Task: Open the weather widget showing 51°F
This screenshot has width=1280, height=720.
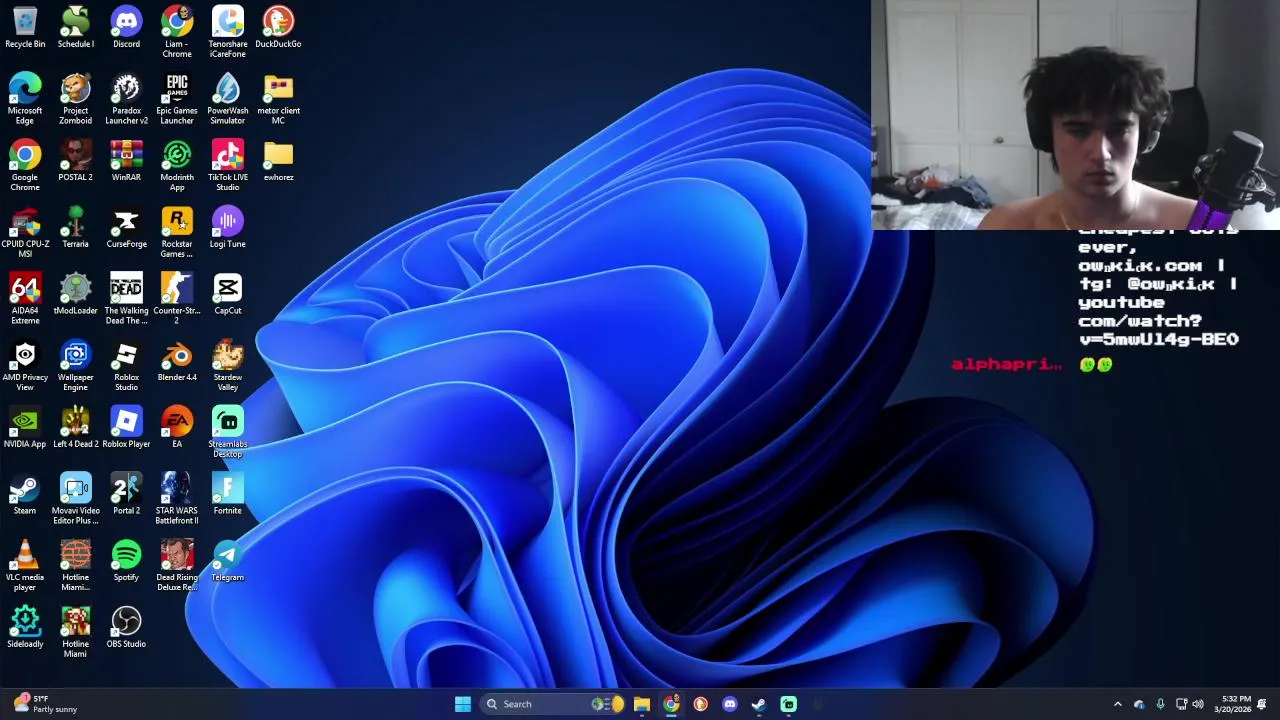Action: click(x=46, y=704)
